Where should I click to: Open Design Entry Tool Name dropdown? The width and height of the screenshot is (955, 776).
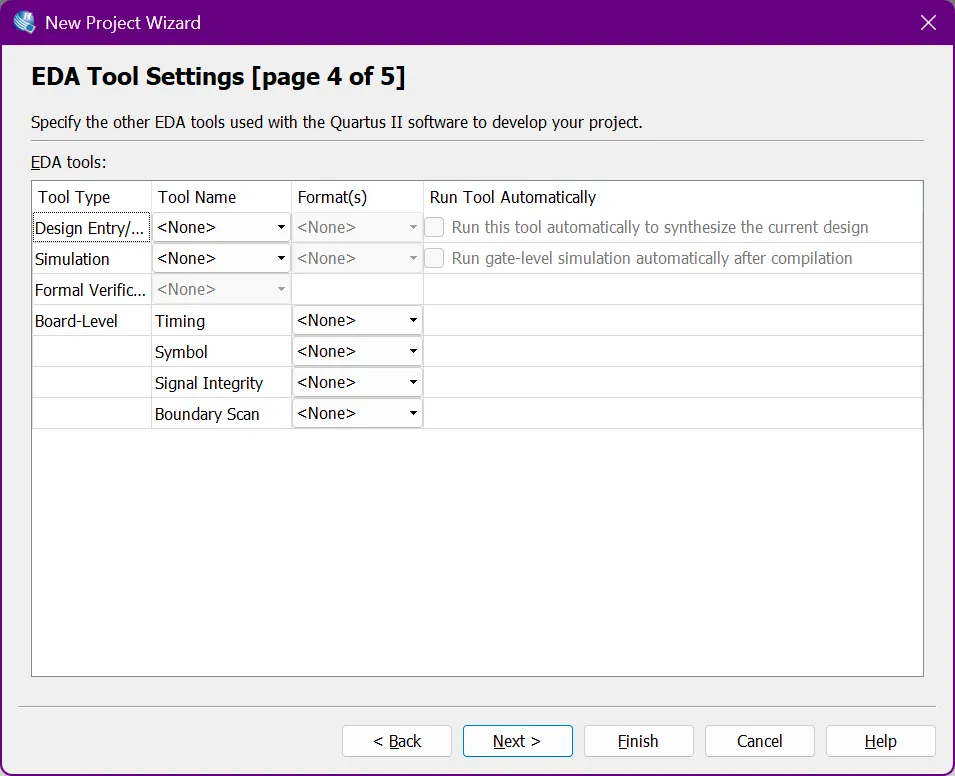[221, 227]
